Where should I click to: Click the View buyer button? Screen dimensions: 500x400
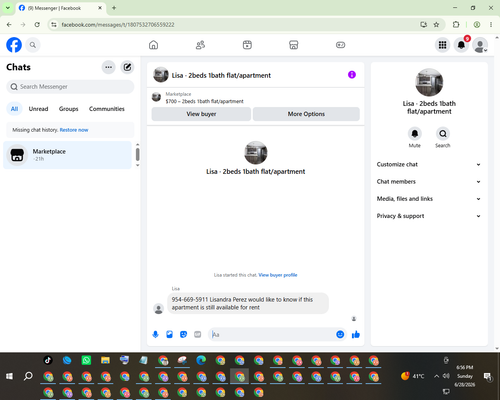coord(201,114)
